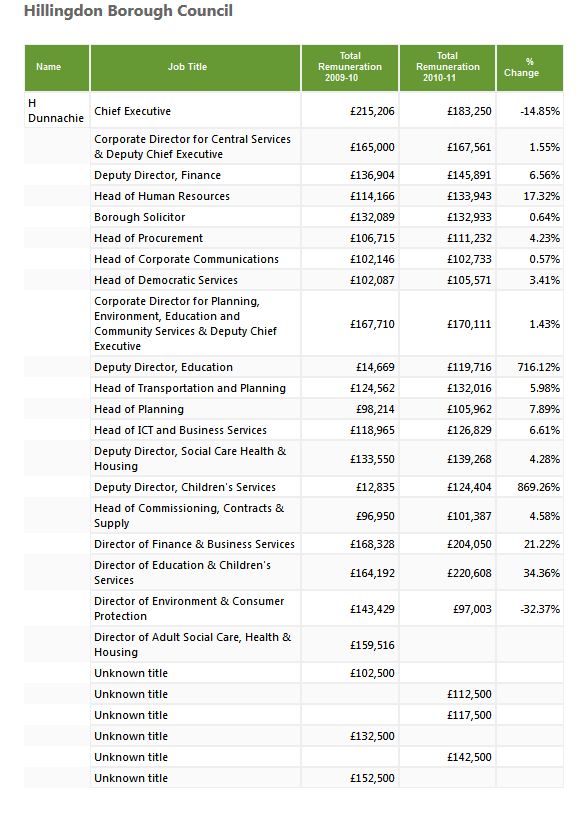Click the £220,608 remuneration figure
This screenshot has width=584, height=822.
(469, 573)
